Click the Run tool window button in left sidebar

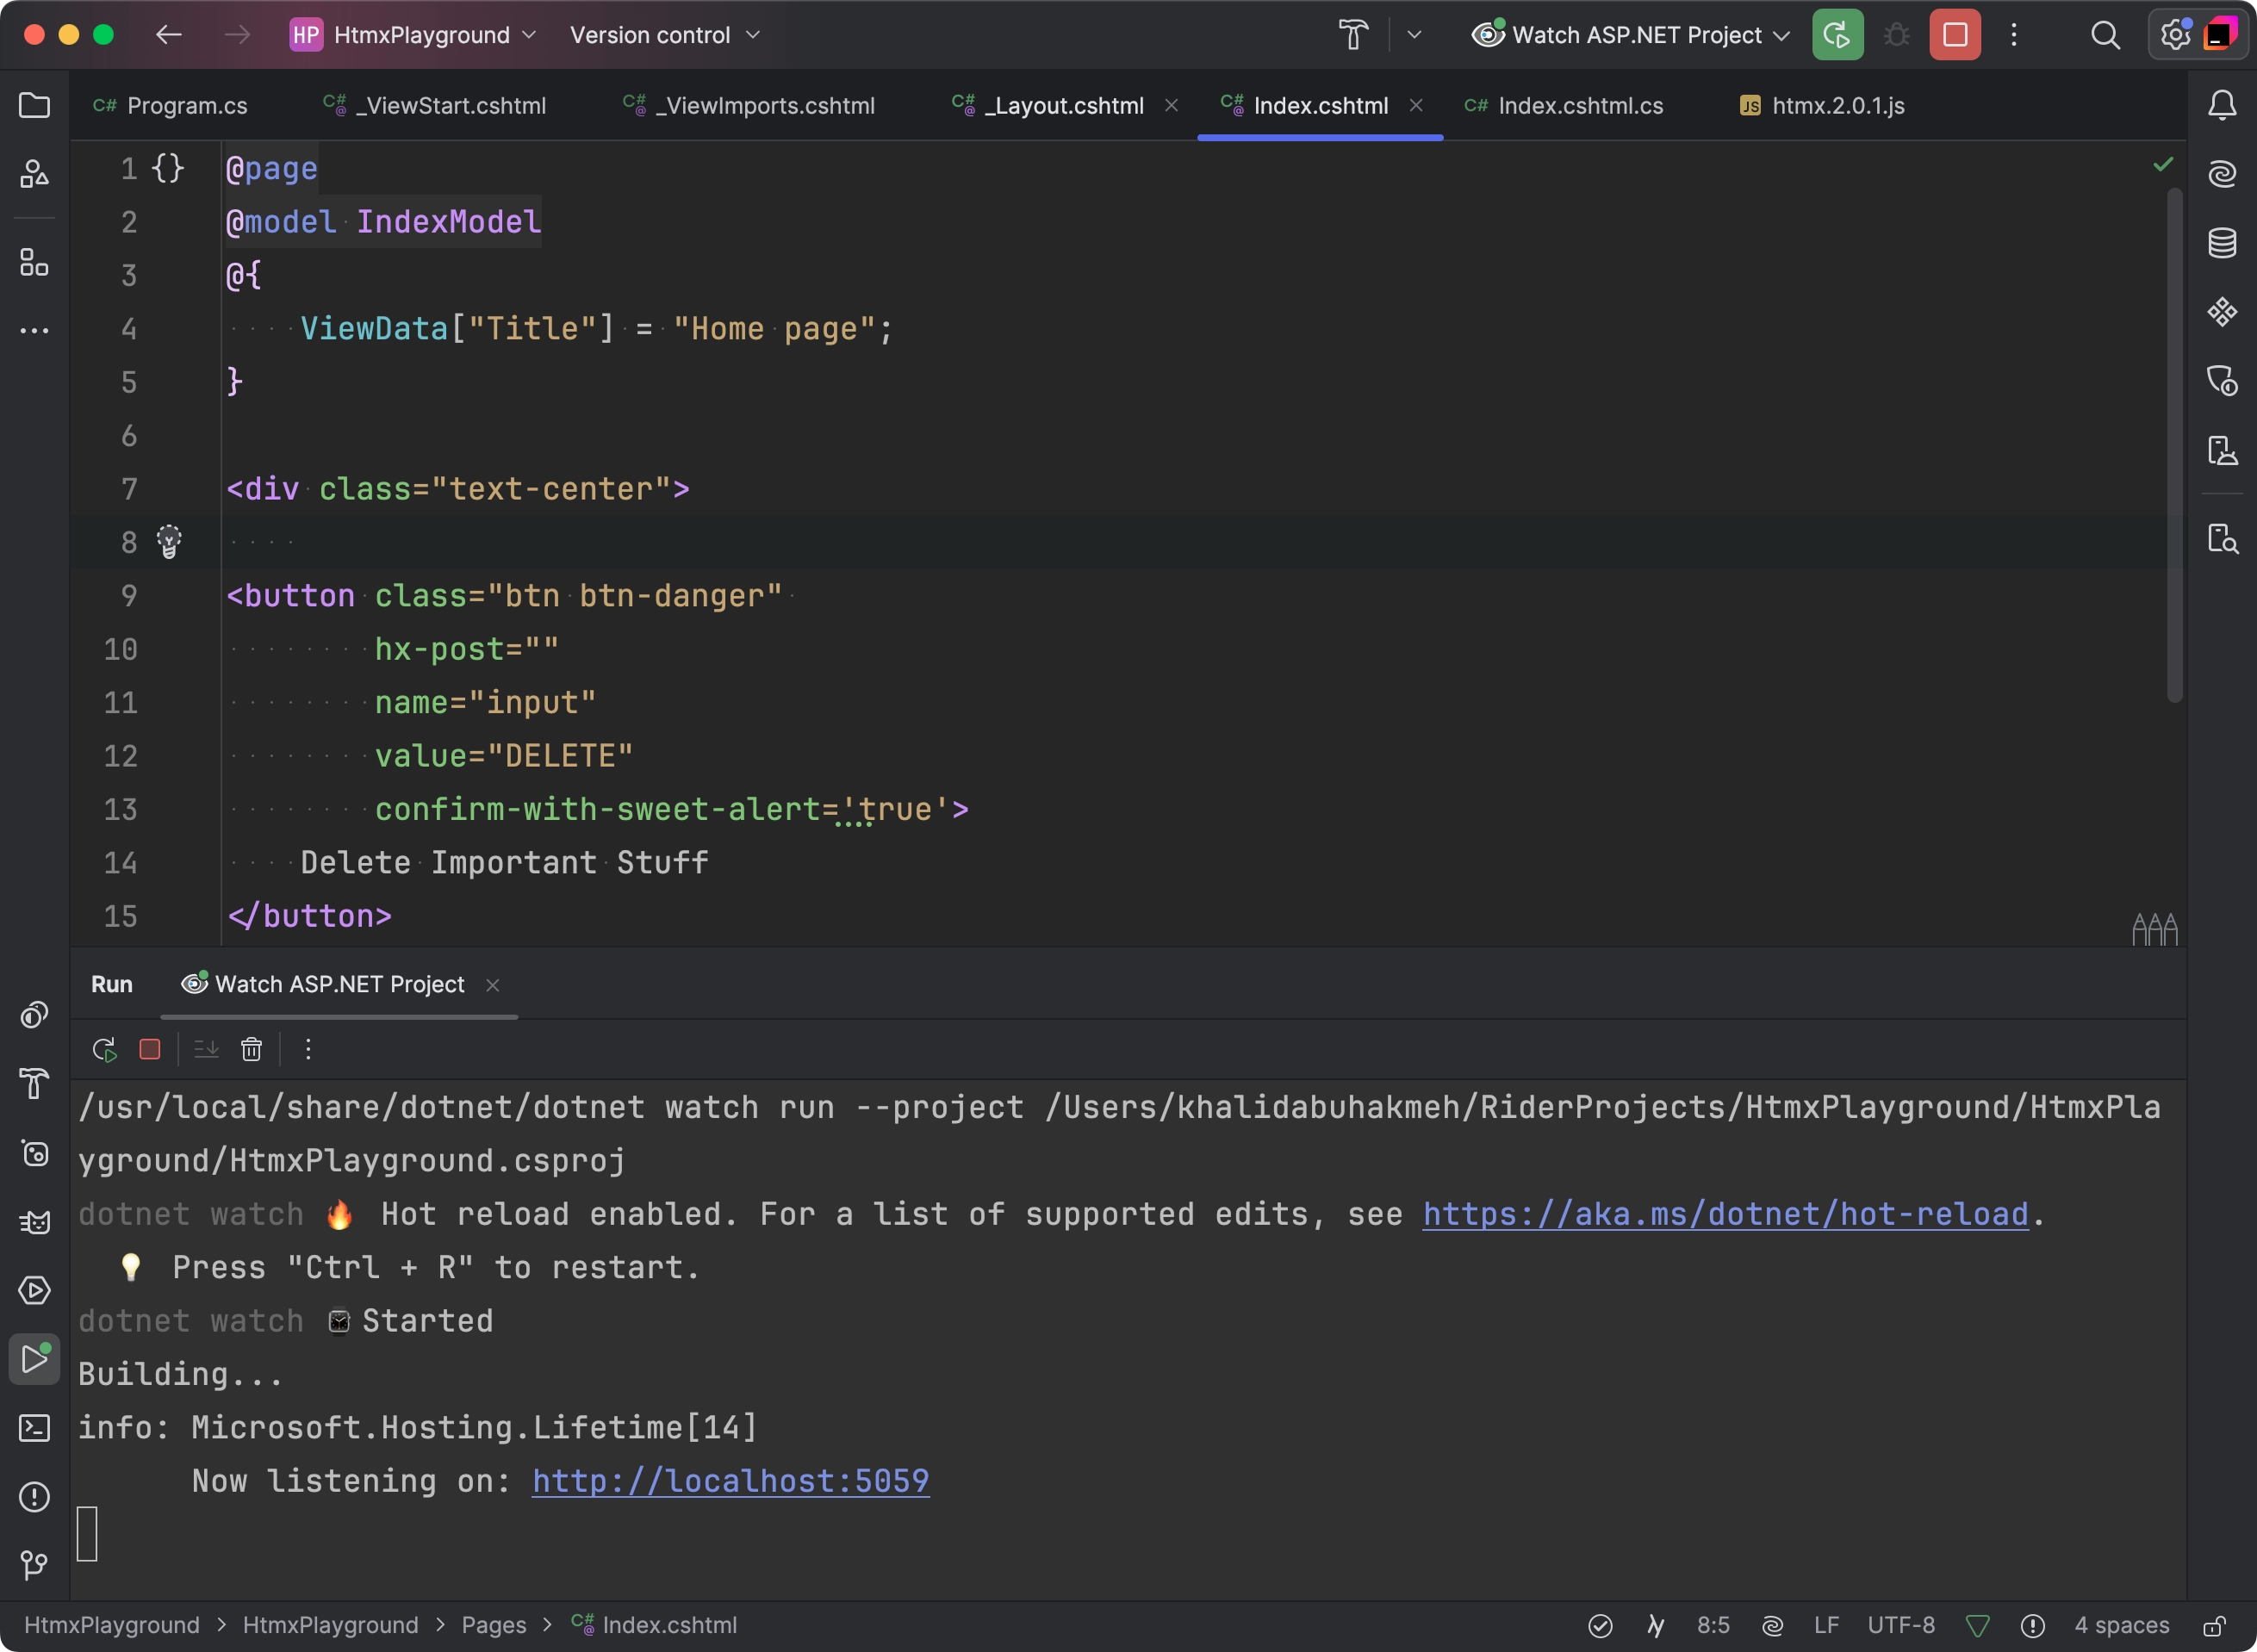click(34, 1359)
